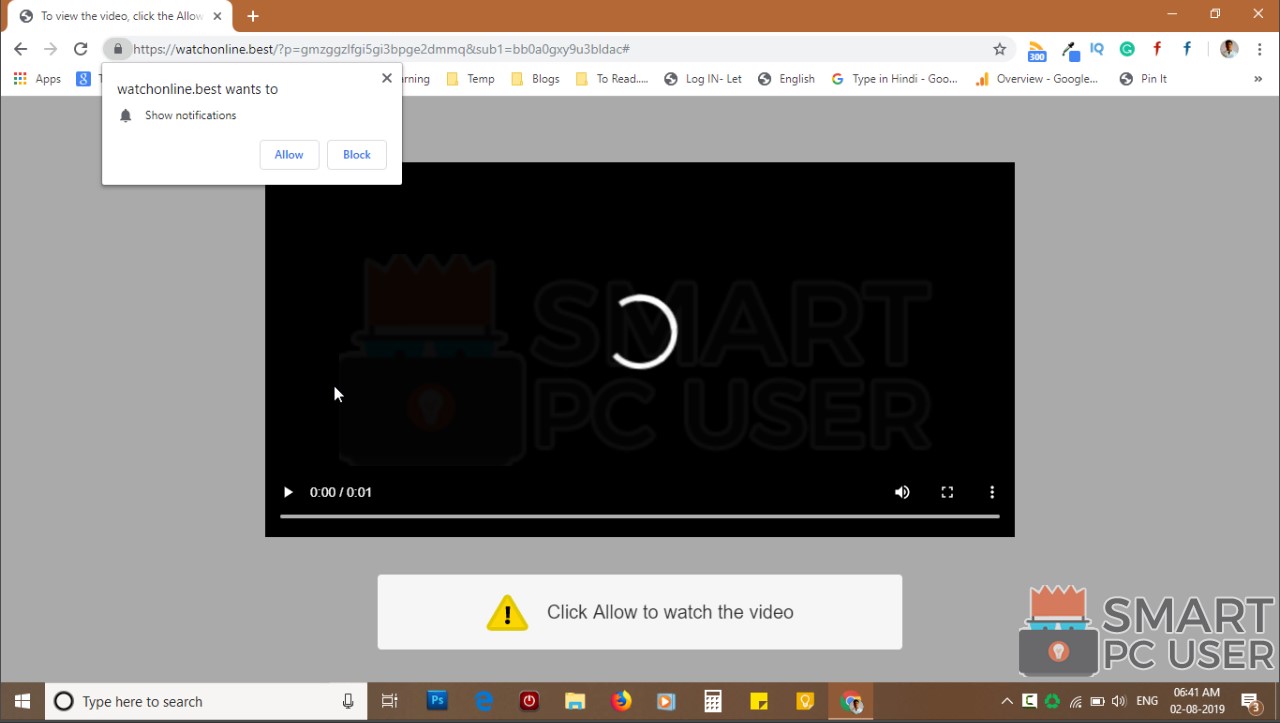Open the IQ extension

pyautogui.click(x=1097, y=49)
